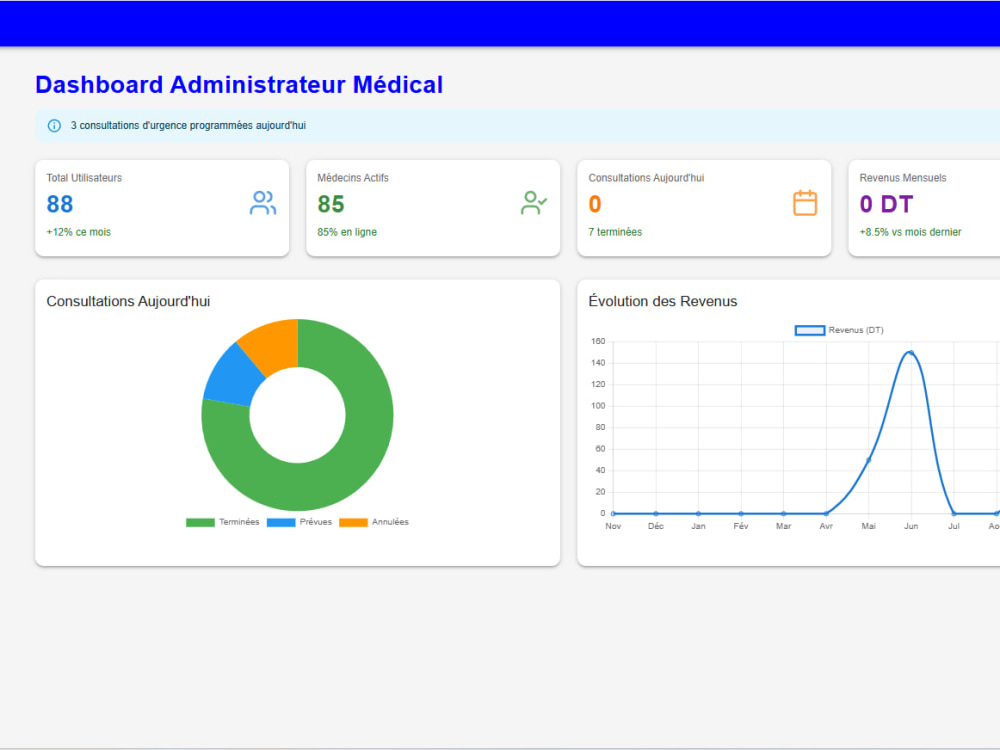
Task: Toggle the Terminées legend green swatch
Action: pos(200,522)
